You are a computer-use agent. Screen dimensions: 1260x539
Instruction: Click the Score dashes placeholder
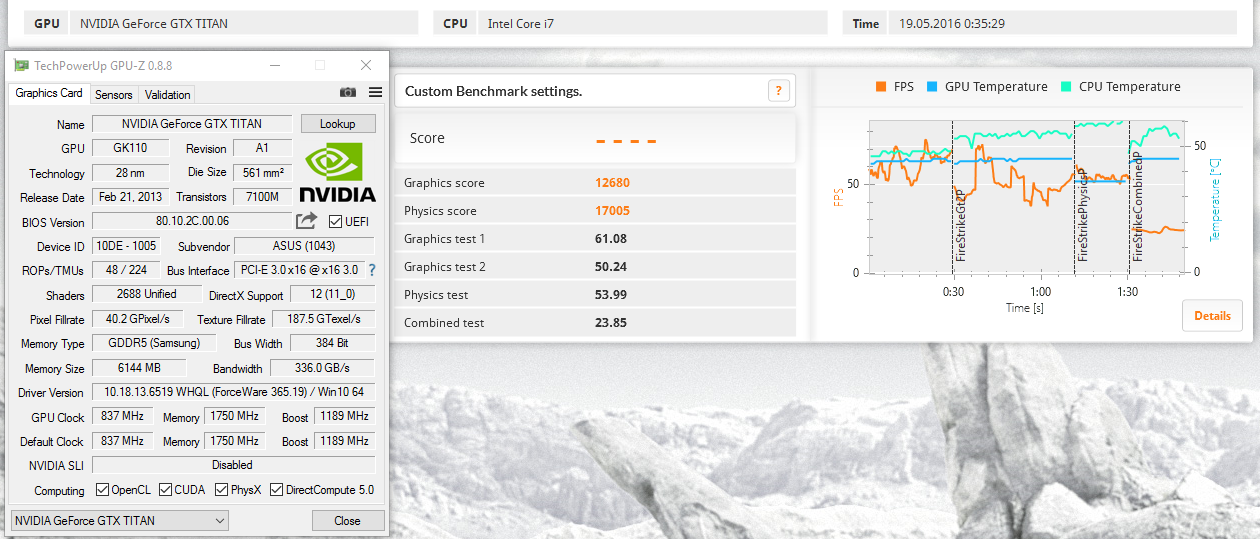click(x=626, y=139)
